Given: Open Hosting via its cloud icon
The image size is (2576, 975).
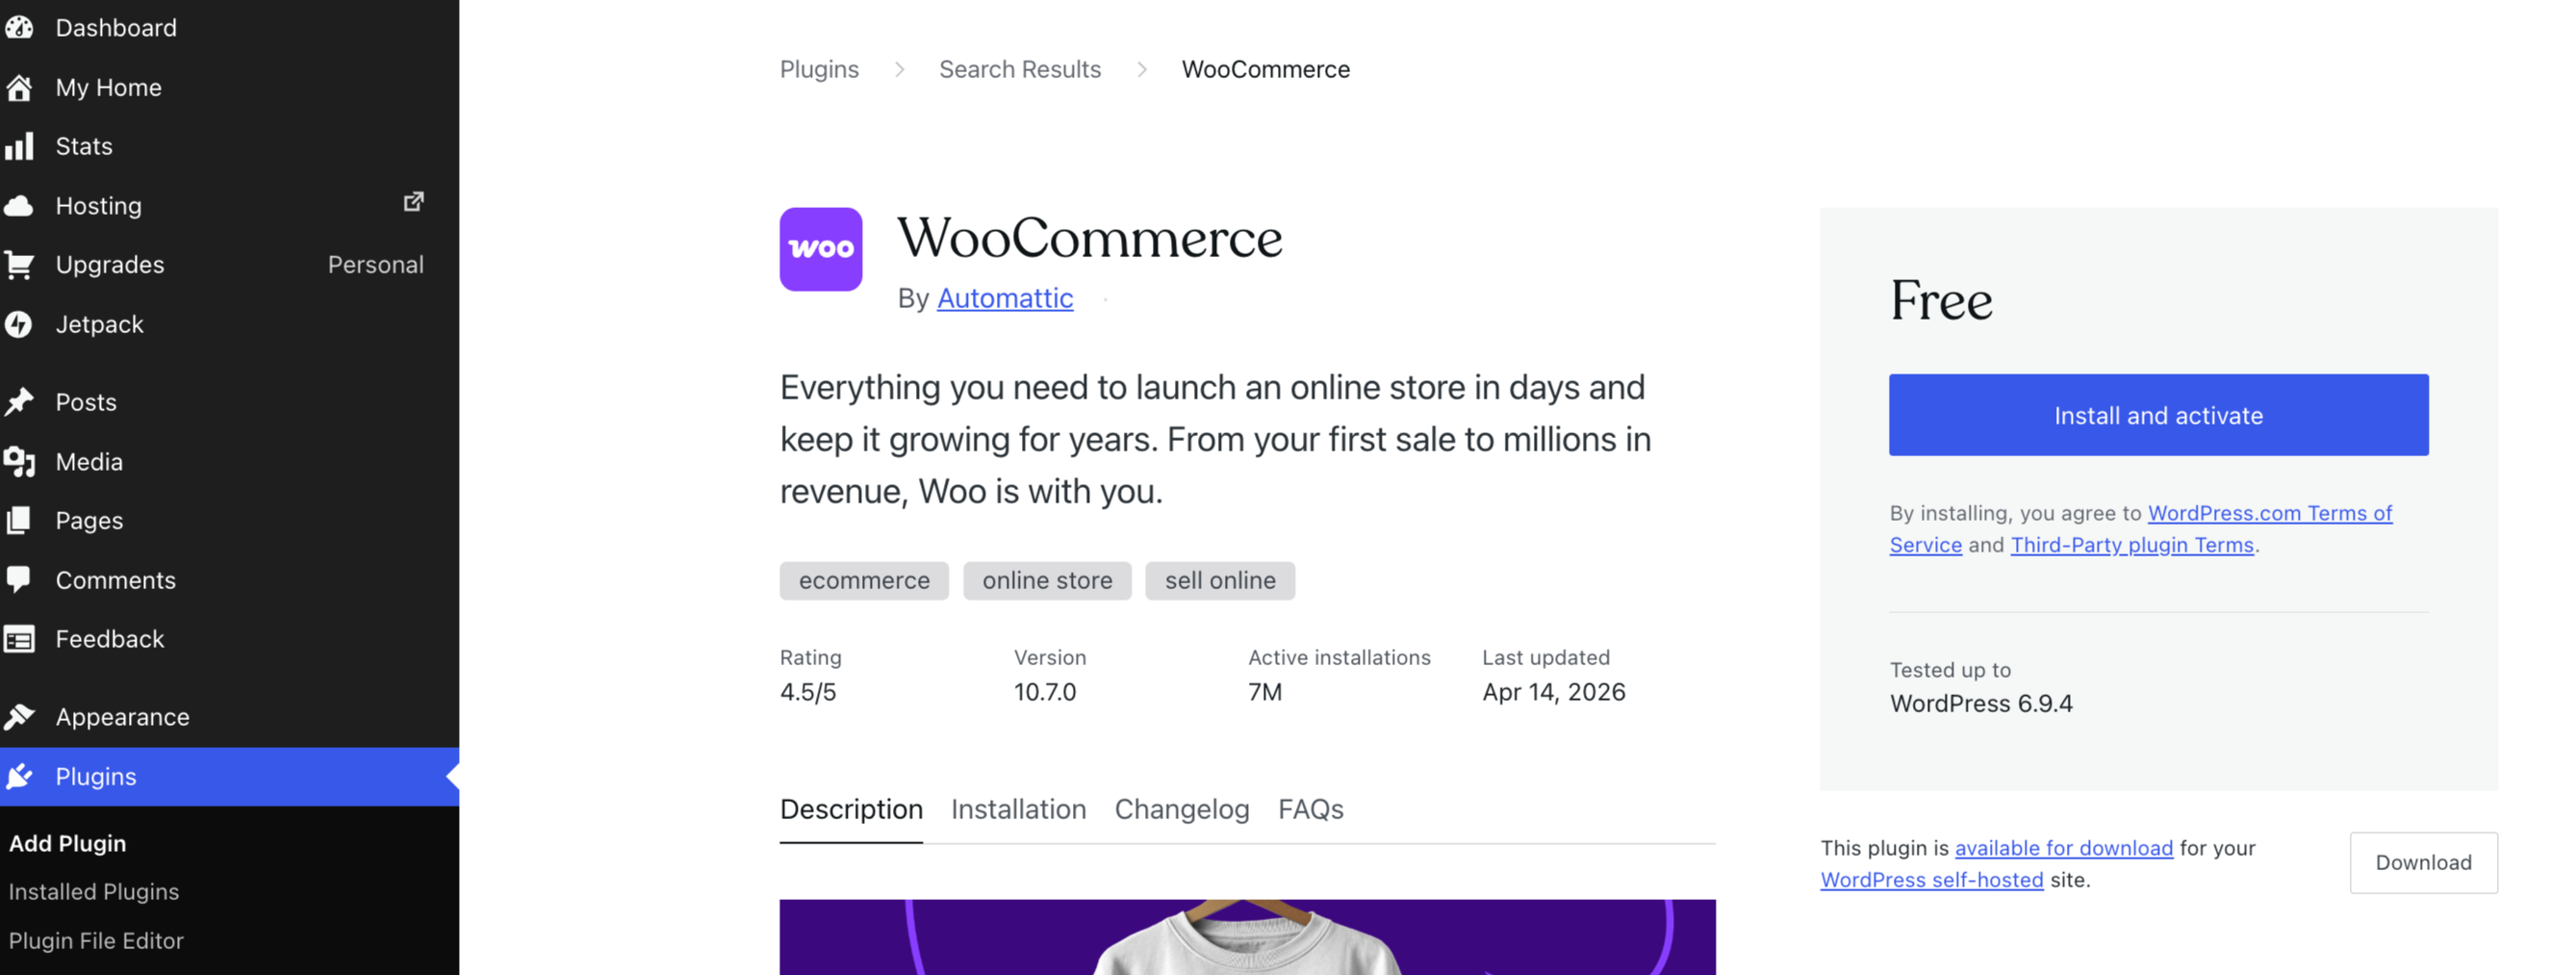Looking at the screenshot, I should [x=21, y=205].
